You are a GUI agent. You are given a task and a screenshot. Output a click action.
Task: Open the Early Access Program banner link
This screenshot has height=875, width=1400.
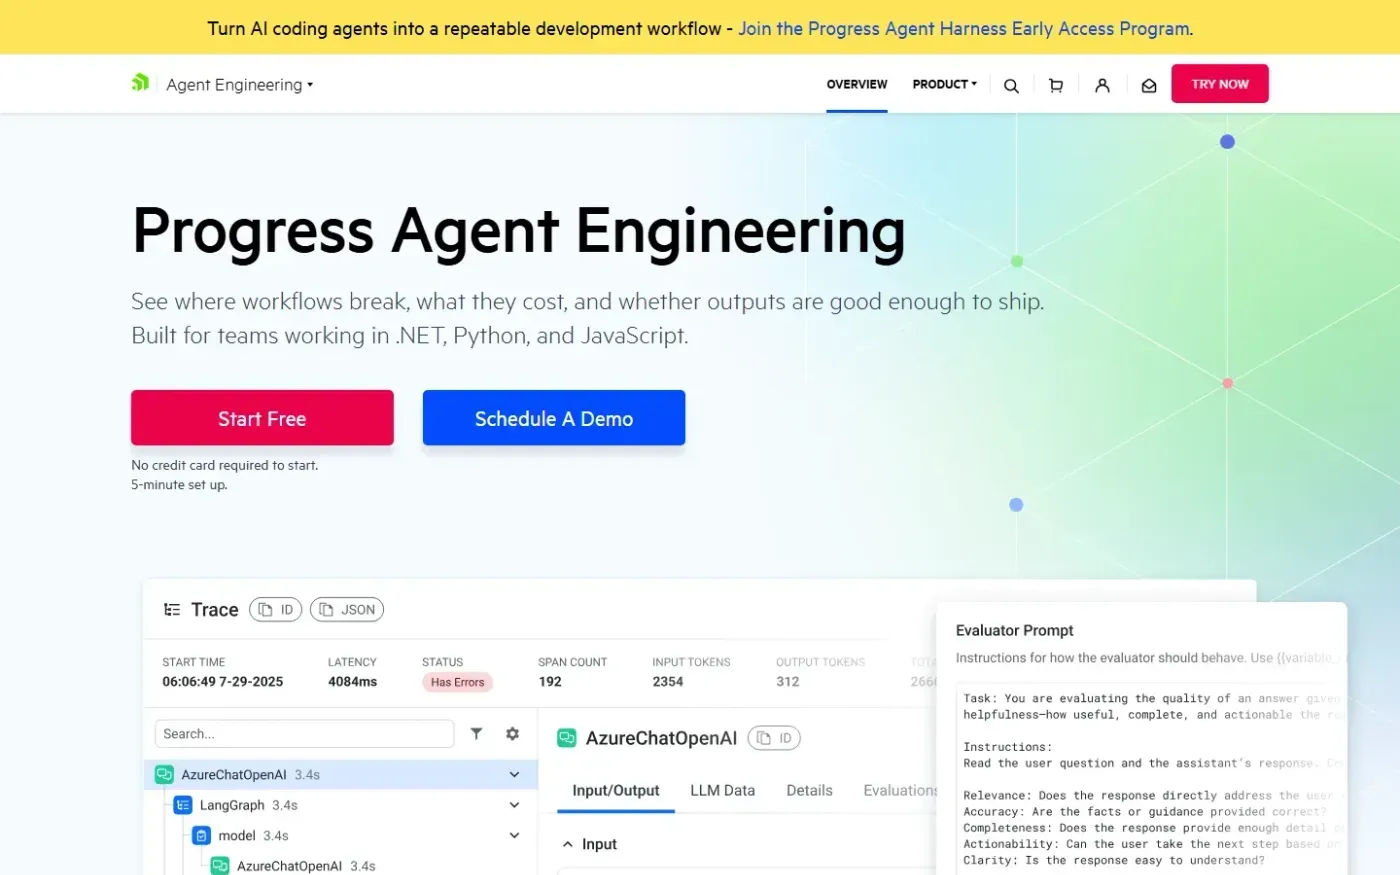[964, 28]
